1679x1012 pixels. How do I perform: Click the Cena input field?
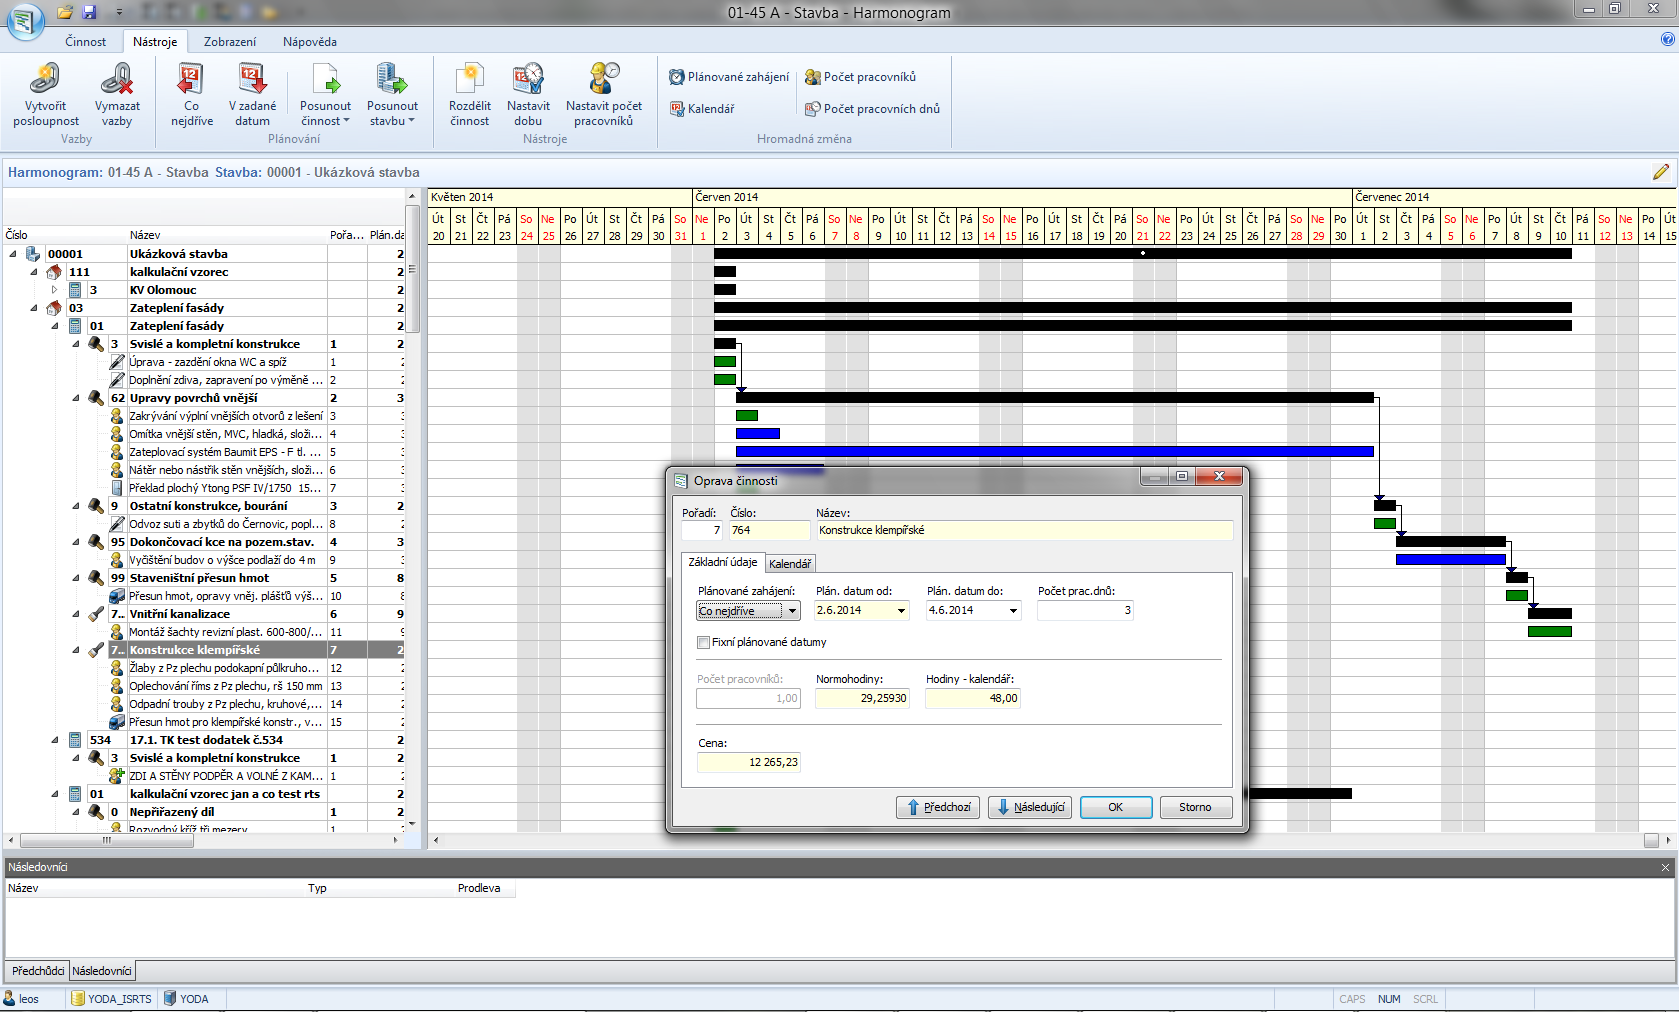[749, 762]
